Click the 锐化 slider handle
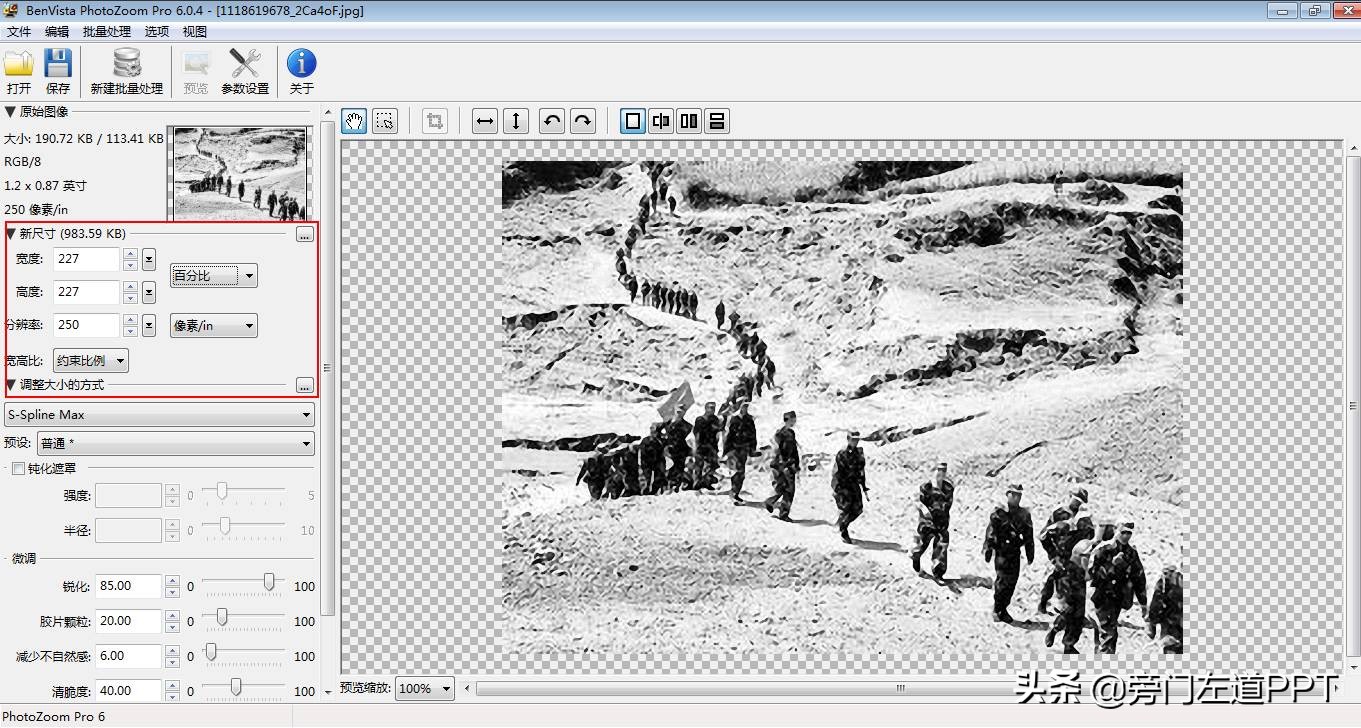Viewport: 1361px width, 728px height. 269,582
